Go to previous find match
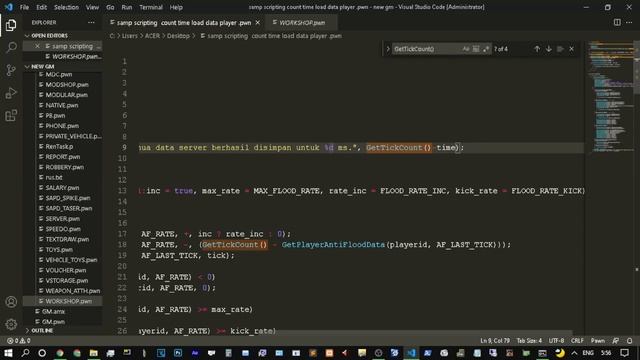Image resolution: width=640 pixels, height=360 pixels. [537, 49]
